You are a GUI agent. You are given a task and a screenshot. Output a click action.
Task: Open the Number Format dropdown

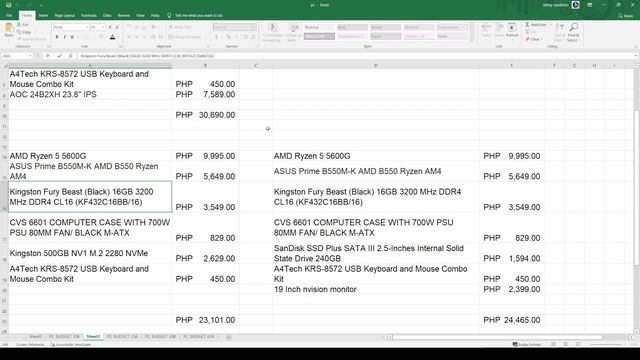tap(254, 27)
